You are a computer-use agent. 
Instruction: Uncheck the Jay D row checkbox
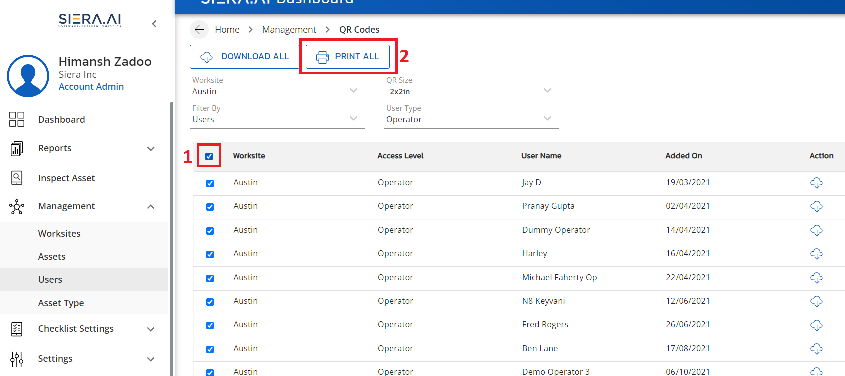point(210,183)
